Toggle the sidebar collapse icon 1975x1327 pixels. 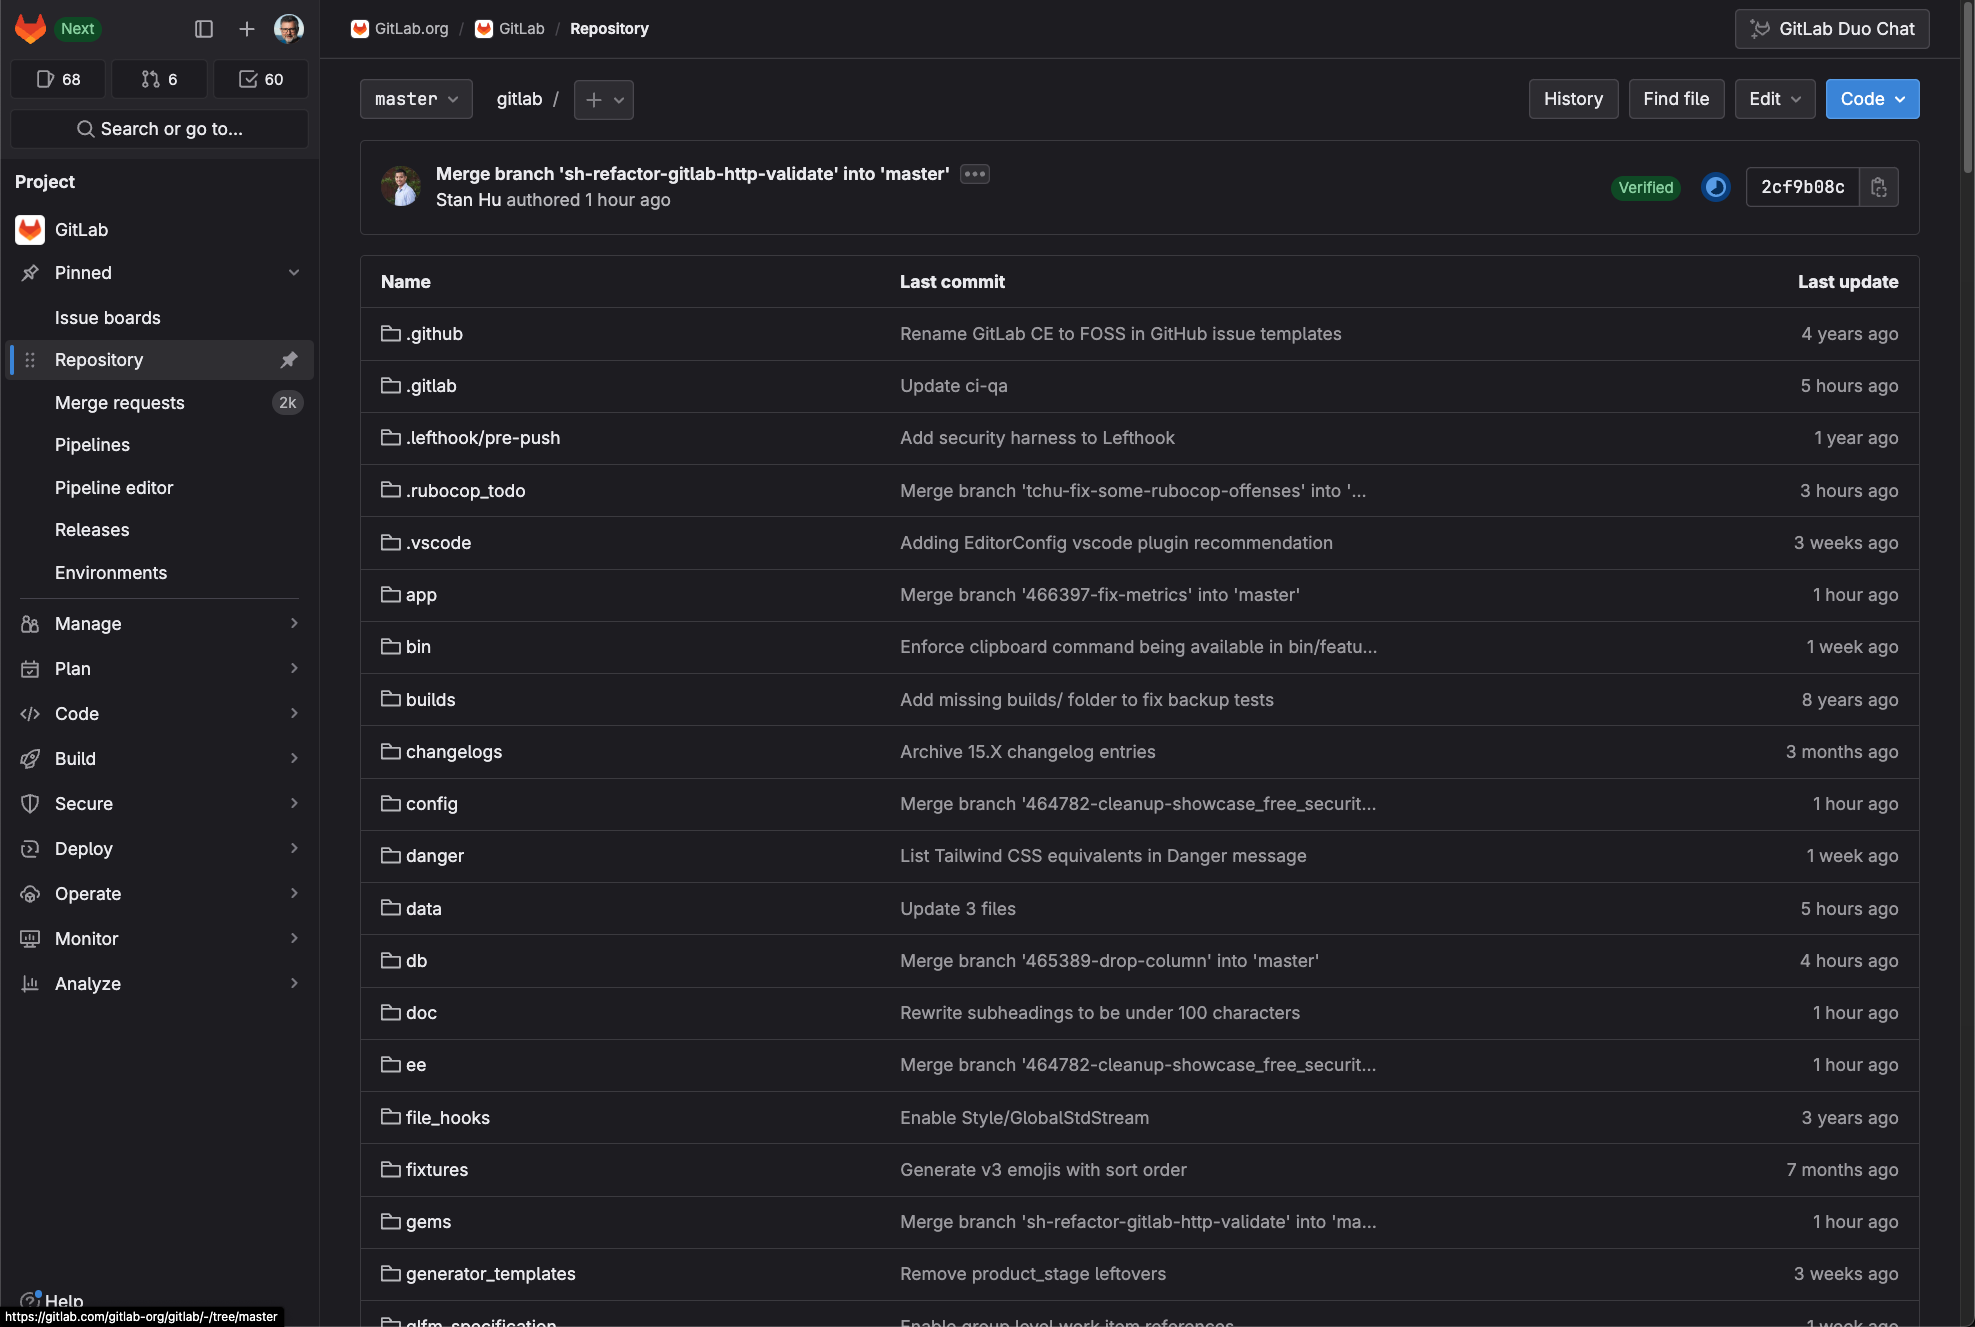coord(204,29)
